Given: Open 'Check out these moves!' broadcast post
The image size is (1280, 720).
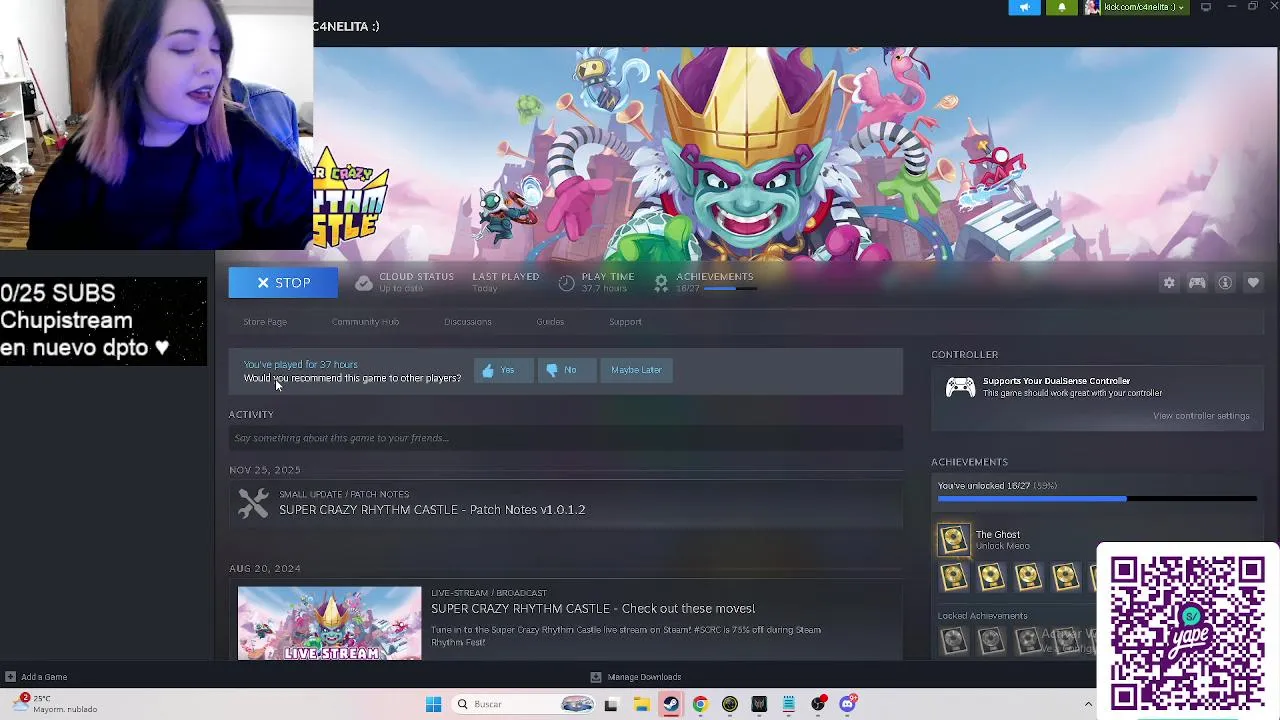Looking at the screenshot, I should point(593,609).
